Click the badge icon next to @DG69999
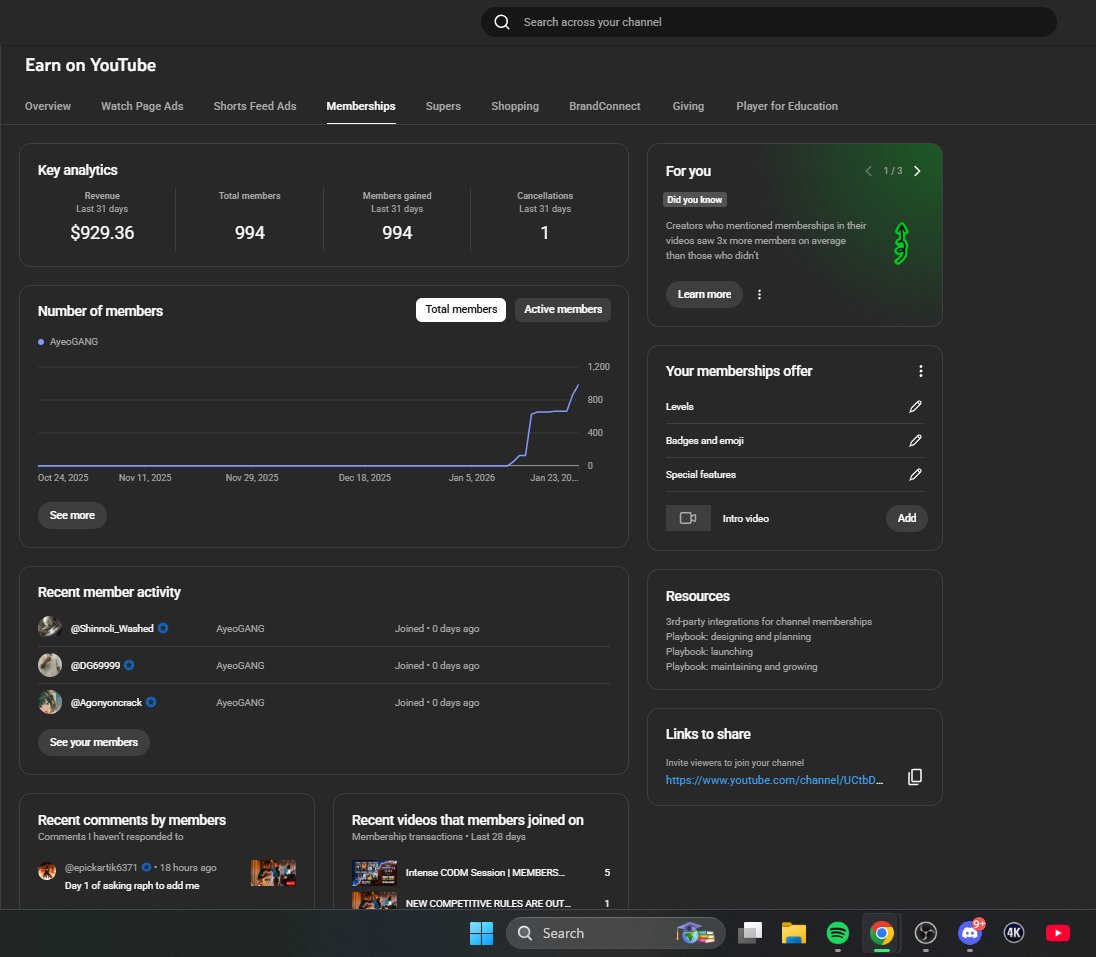 pyautogui.click(x=129, y=665)
